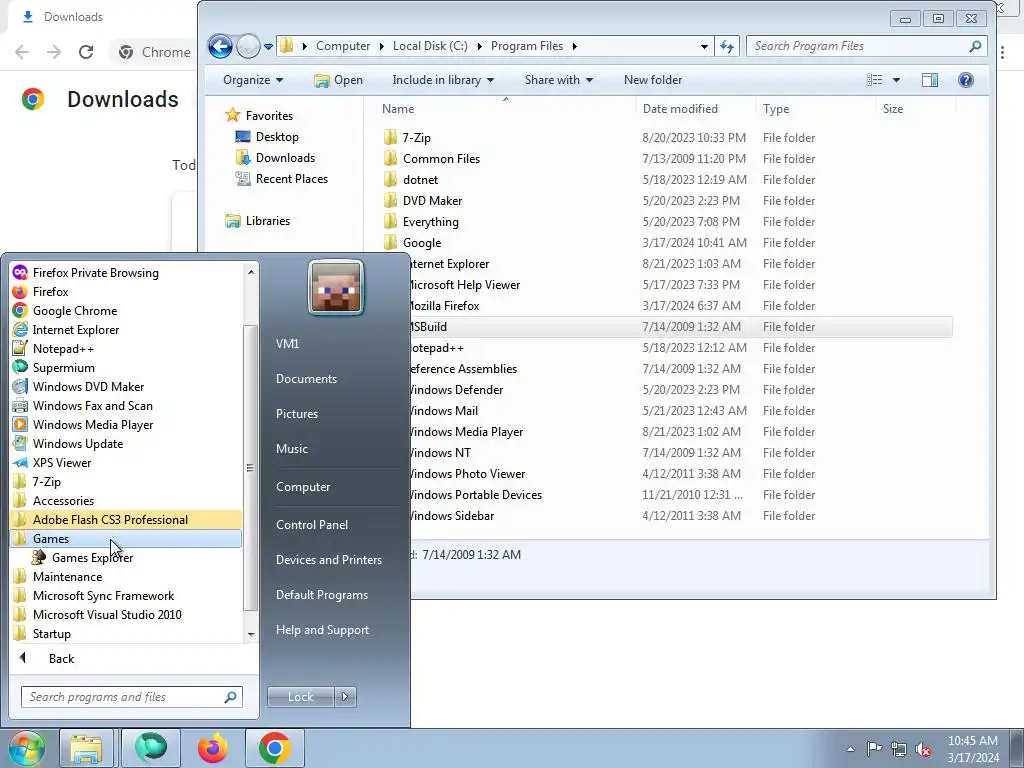Show previous locations address bar dropdown
The image size is (1024, 768).
[x=704, y=46]
